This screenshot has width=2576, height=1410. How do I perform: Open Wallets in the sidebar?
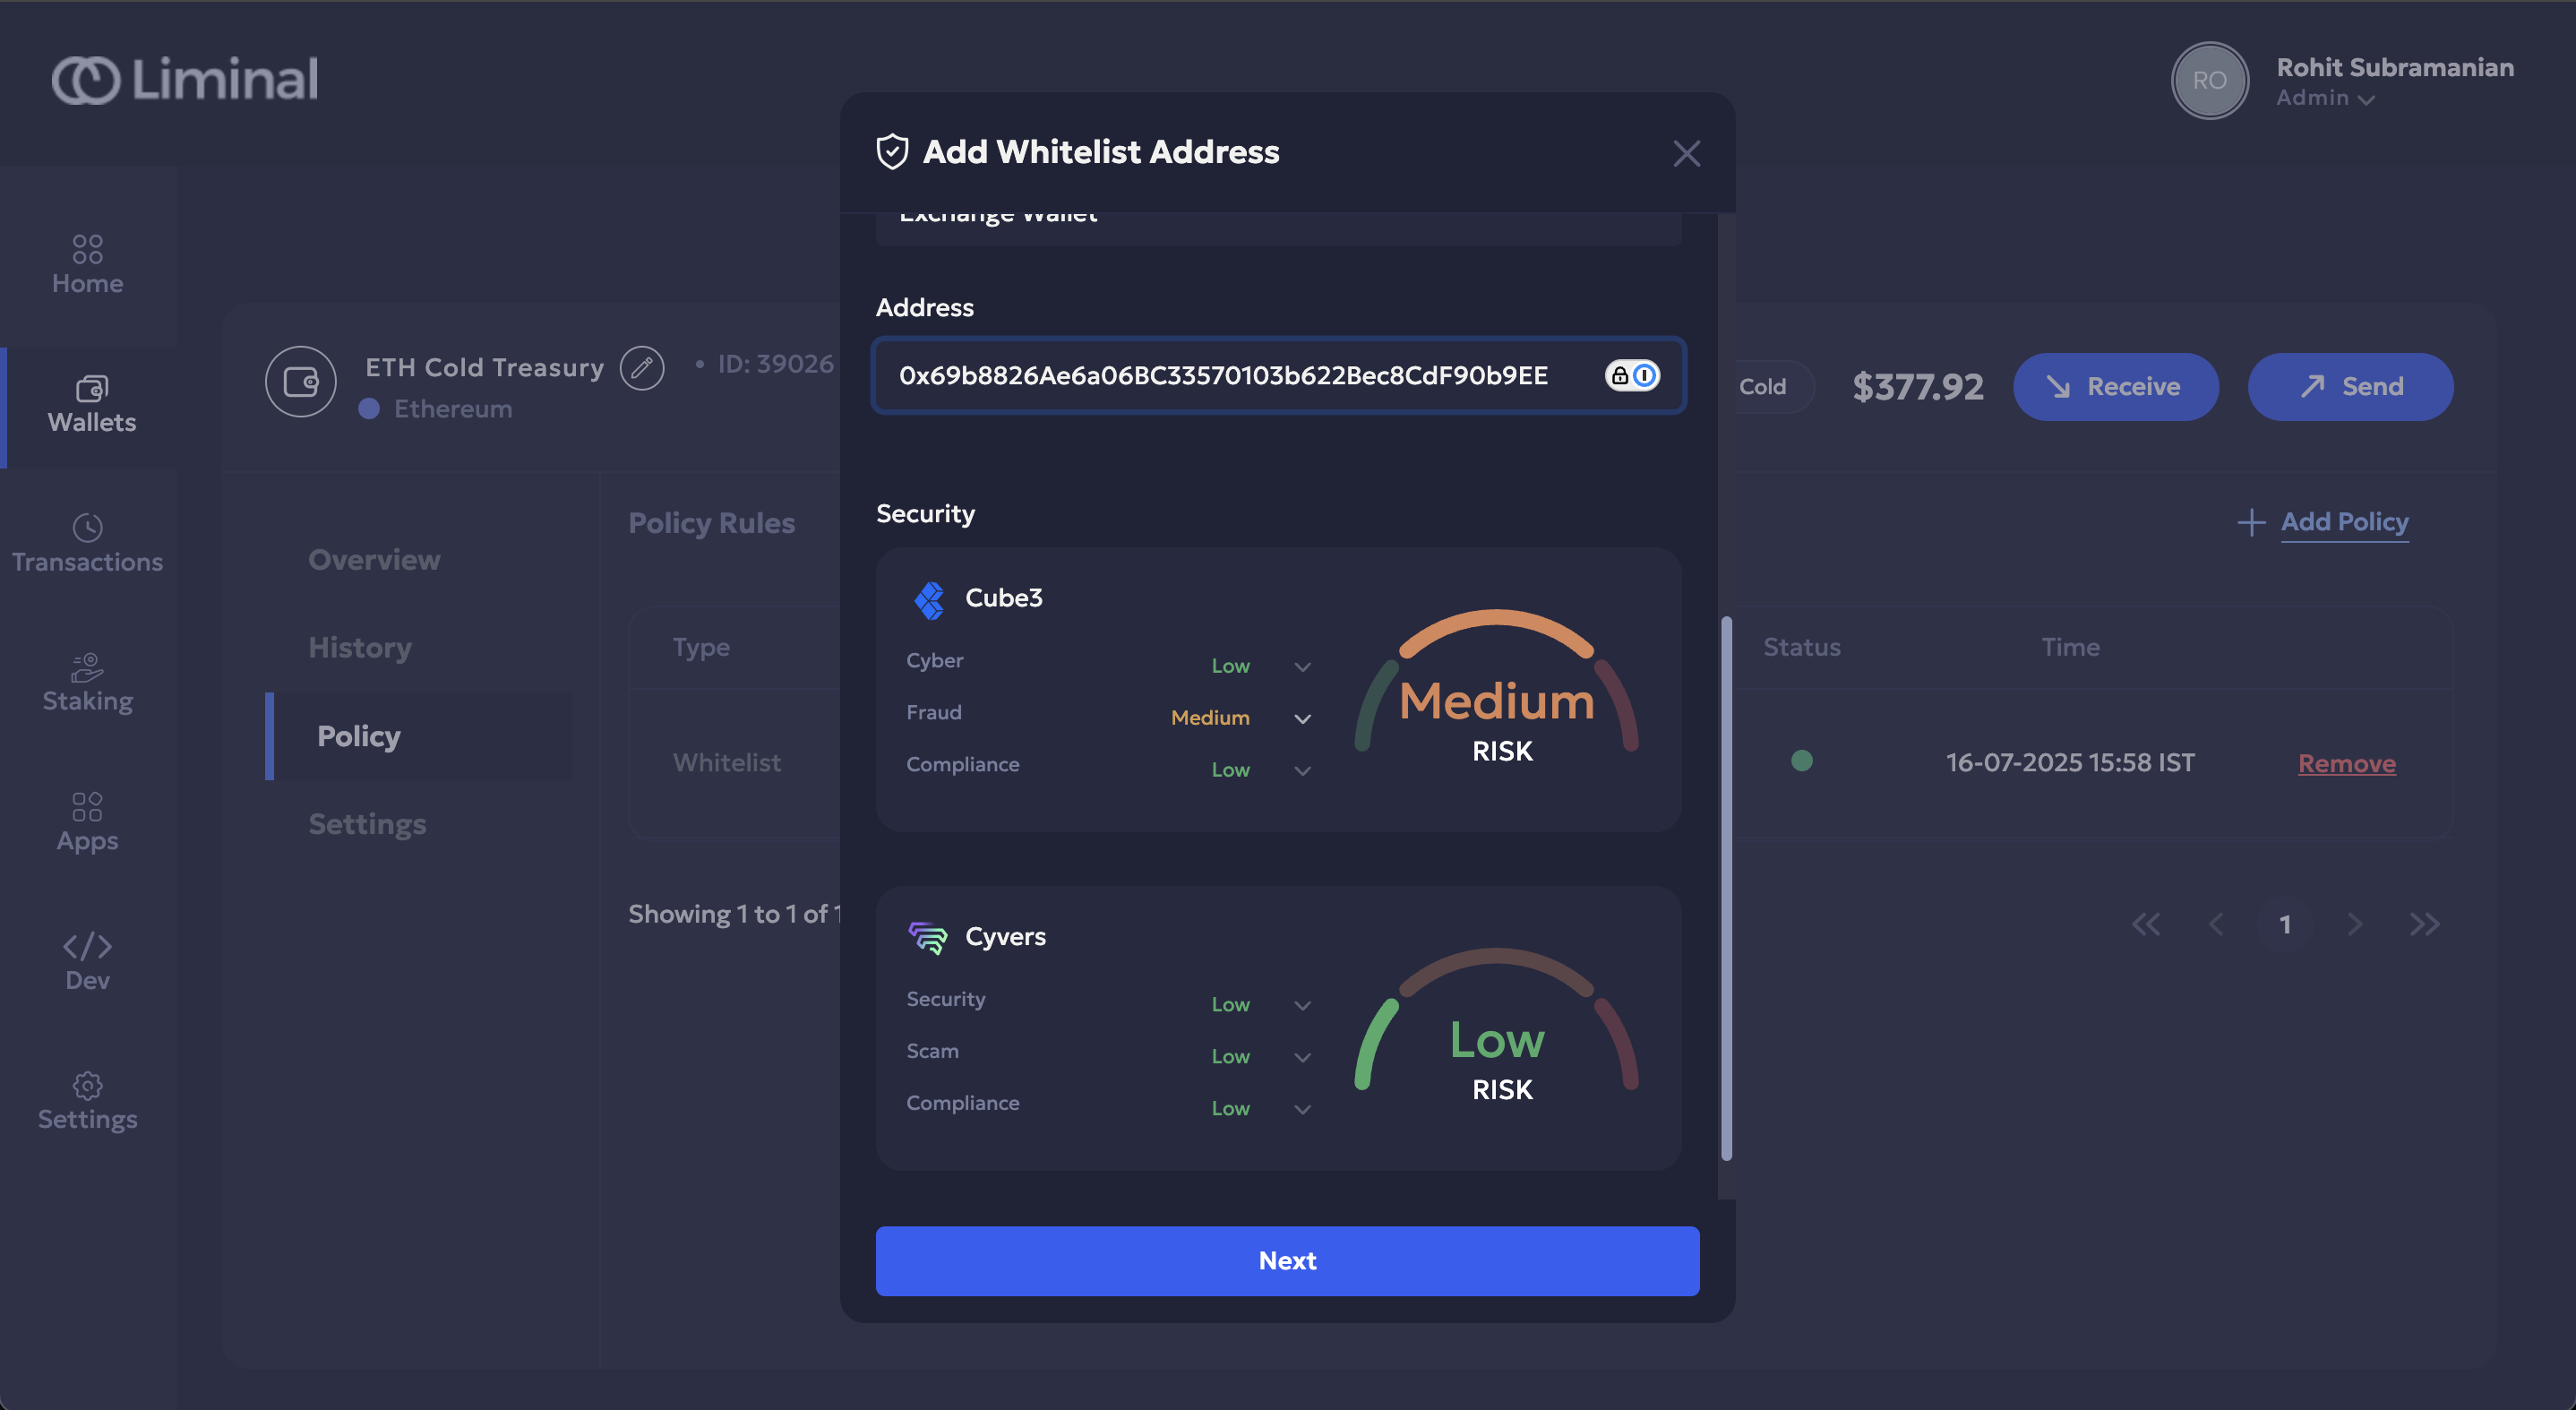(x=91, y=404)
